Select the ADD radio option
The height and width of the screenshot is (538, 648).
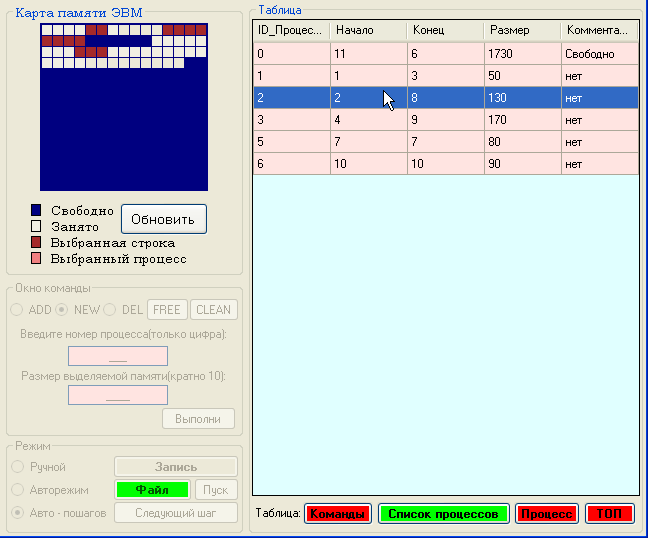[17, 309]
